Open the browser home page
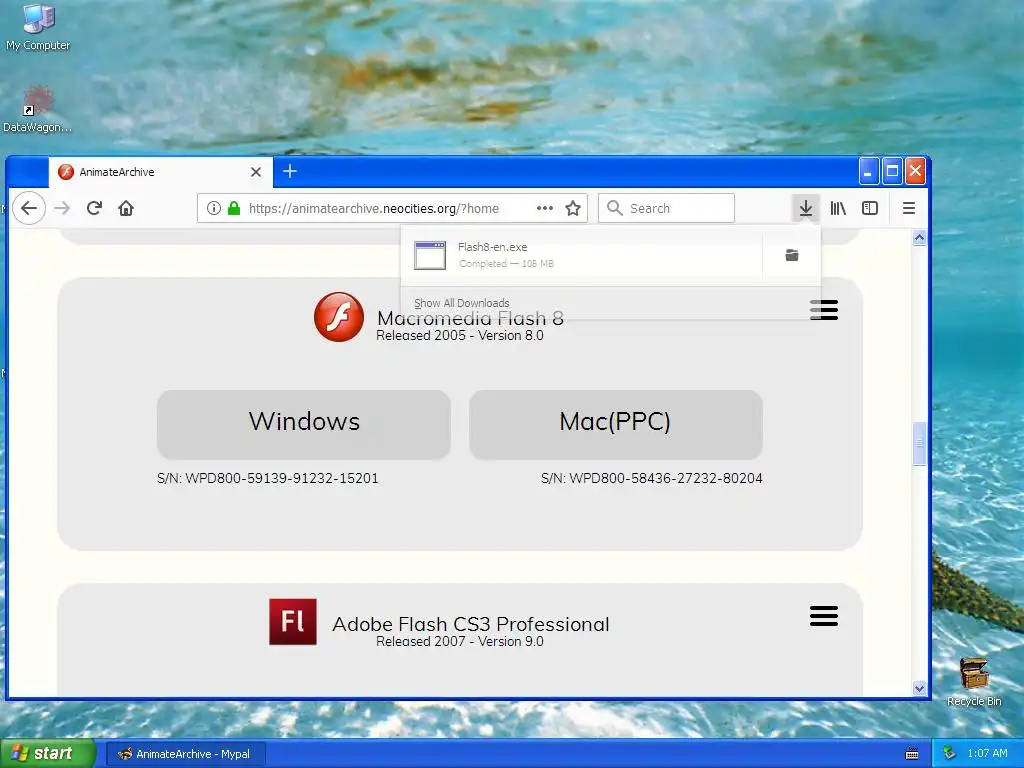 [x=126, y=208]
